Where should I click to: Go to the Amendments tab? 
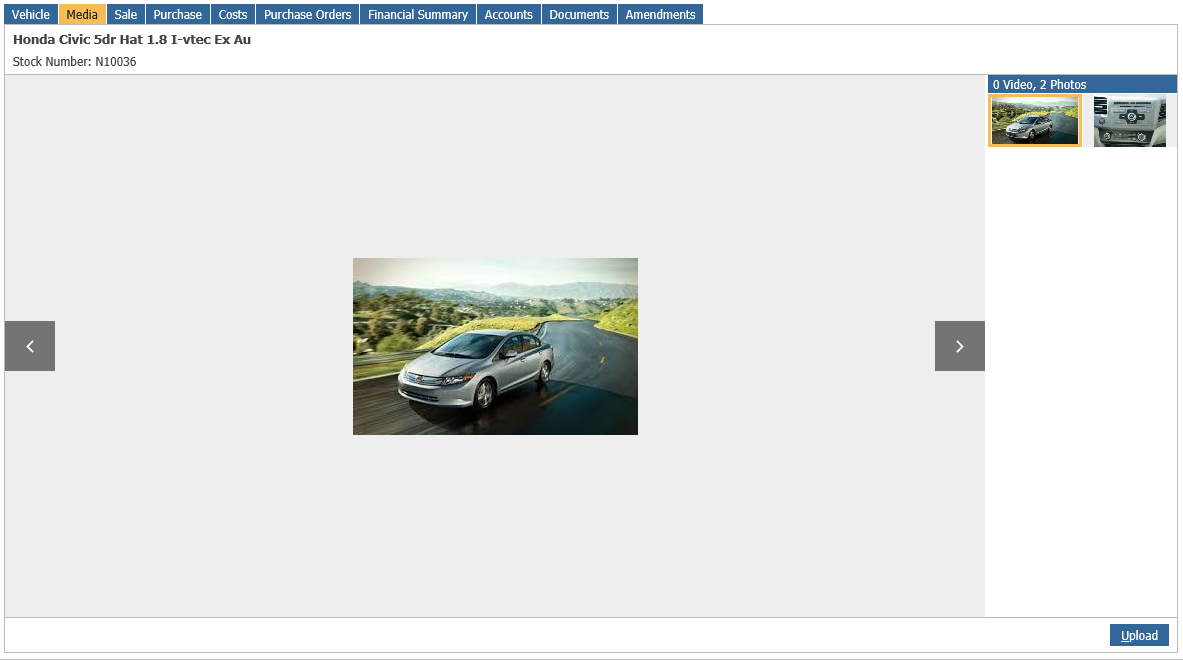[660, 14]
